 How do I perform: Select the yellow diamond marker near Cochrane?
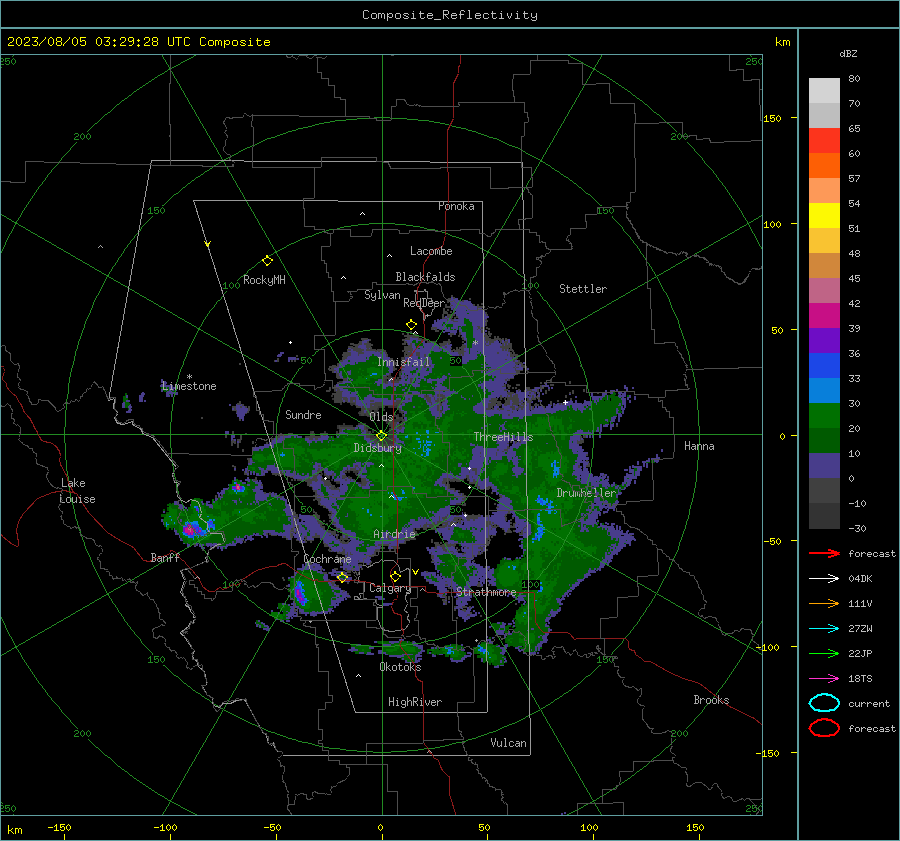click(x=342, y=577)
